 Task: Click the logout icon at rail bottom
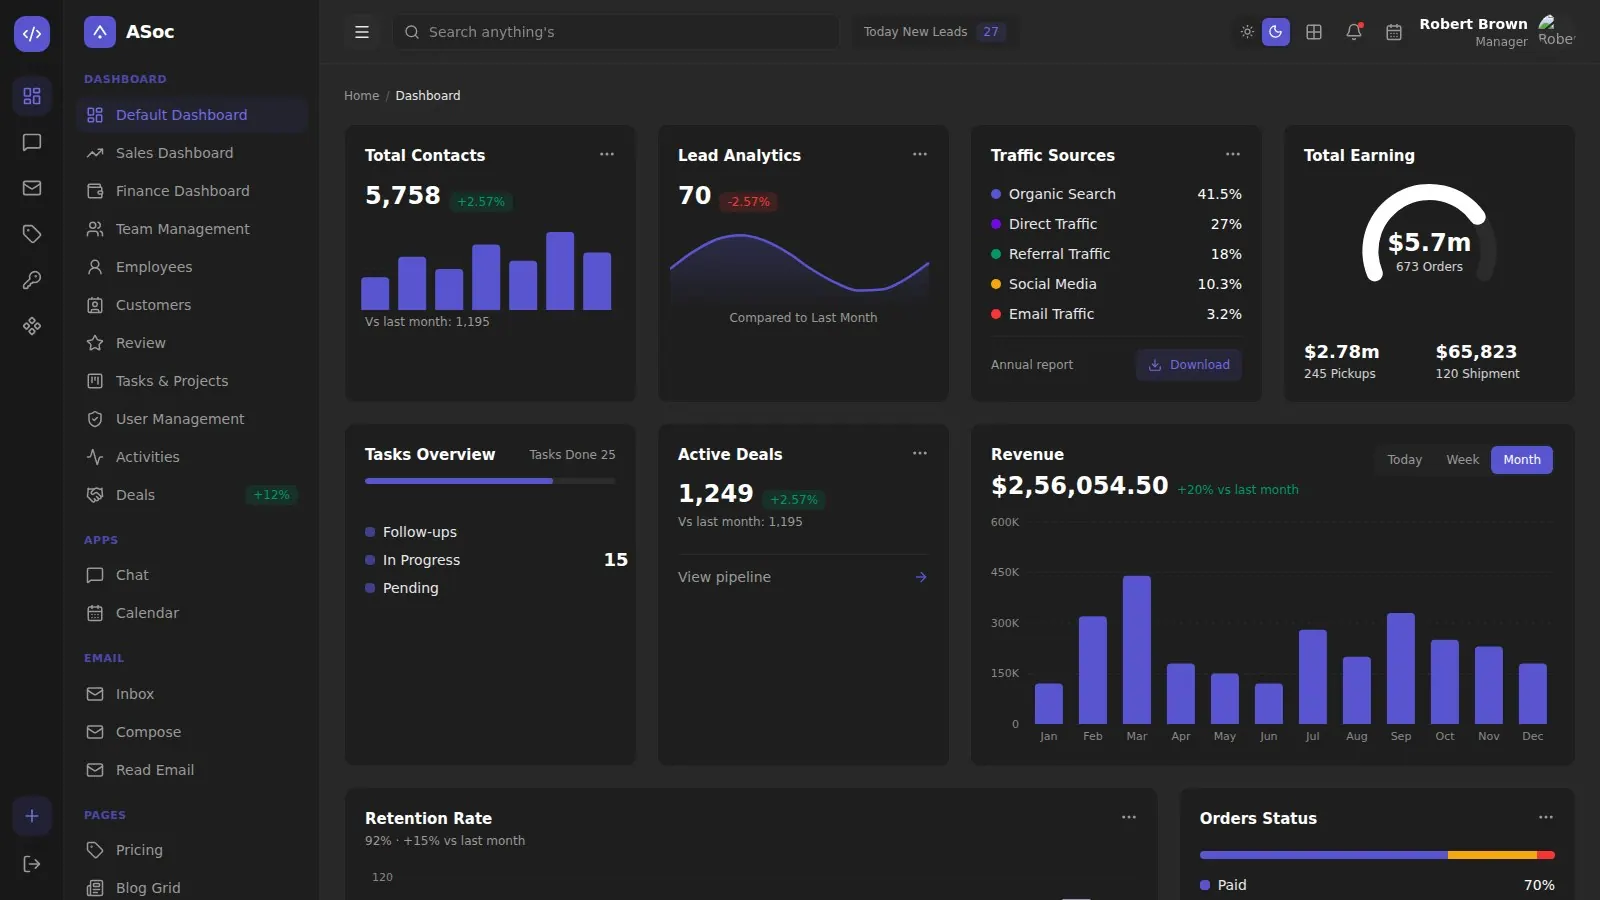pyautogui.click(x=32, y=864)
